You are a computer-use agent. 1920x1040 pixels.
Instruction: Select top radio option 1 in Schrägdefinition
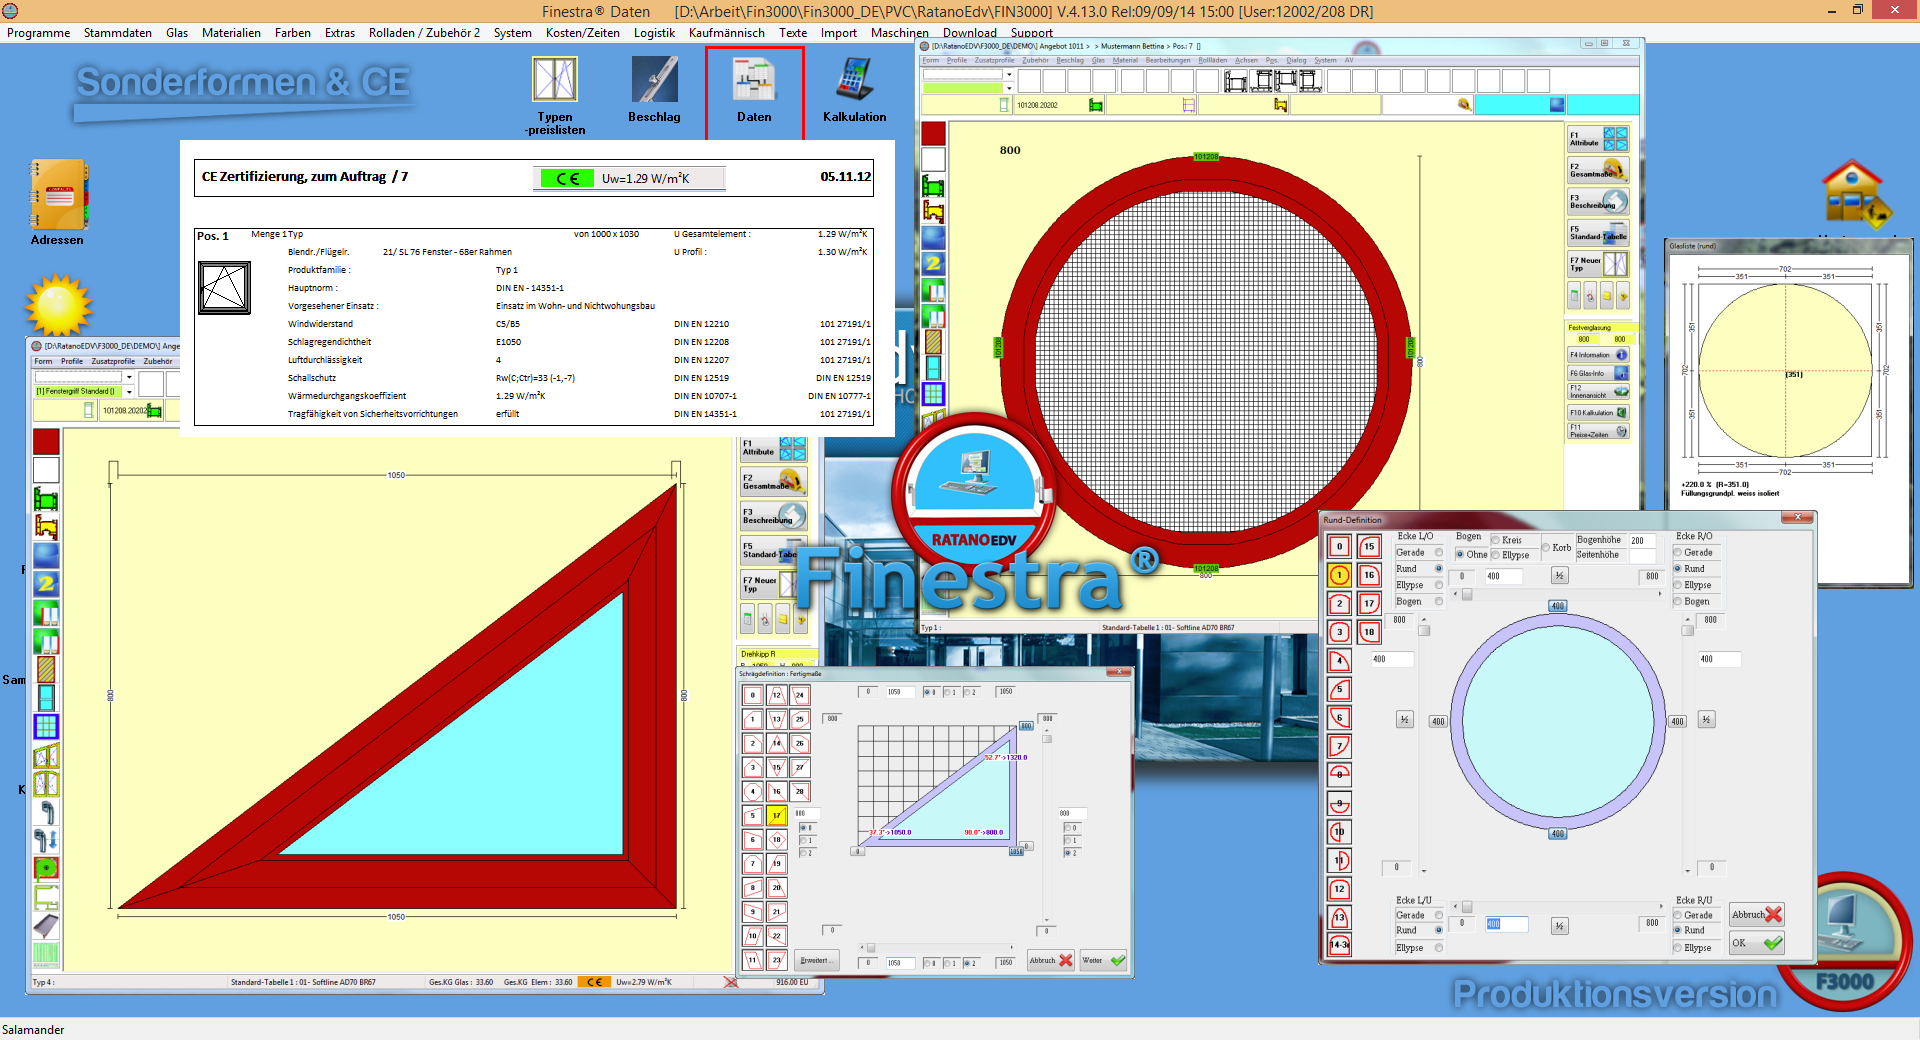(x=946, y=692)
